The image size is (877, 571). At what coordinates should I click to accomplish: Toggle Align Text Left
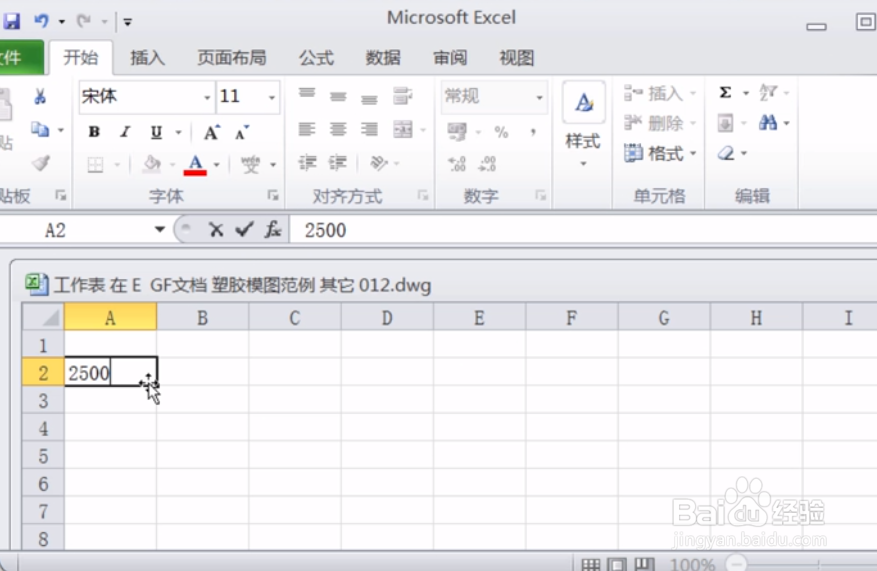click(x=307, y=130)
